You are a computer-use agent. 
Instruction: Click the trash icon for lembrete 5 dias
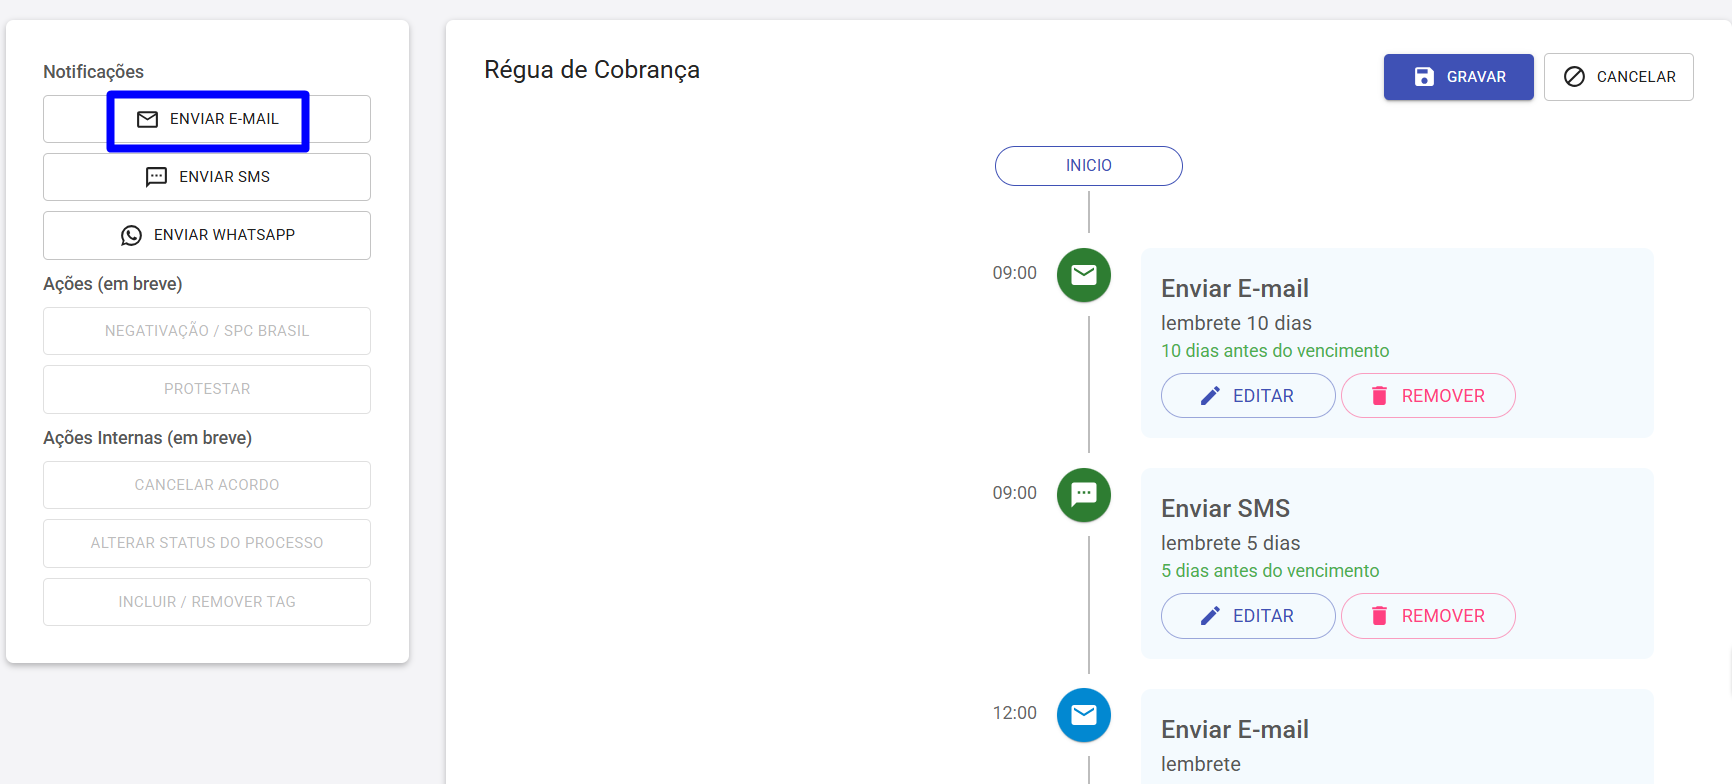point(1379,616)
